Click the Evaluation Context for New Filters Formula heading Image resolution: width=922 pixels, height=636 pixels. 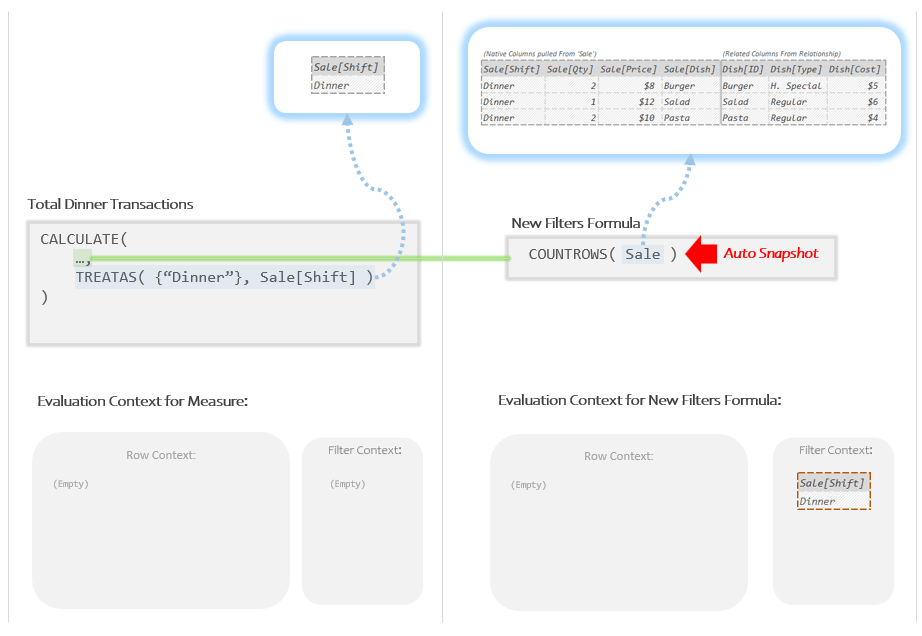tap(639, 400)
